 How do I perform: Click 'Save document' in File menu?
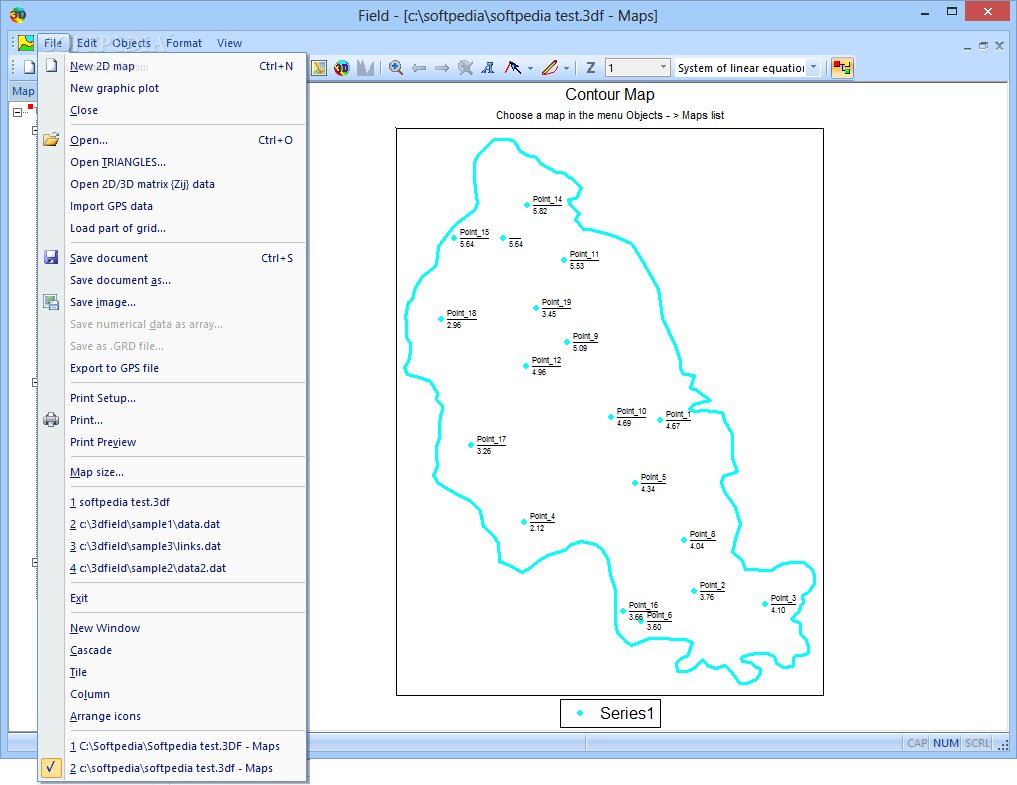[171, 258]
